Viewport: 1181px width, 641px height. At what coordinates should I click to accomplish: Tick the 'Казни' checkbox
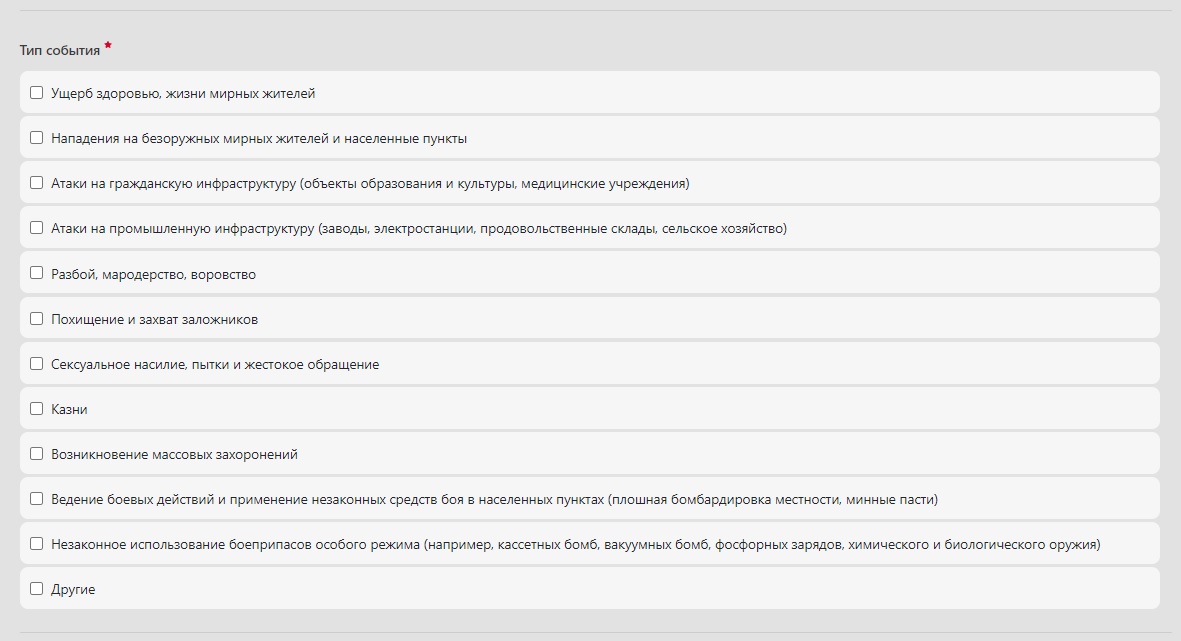(x=36, y=408)
